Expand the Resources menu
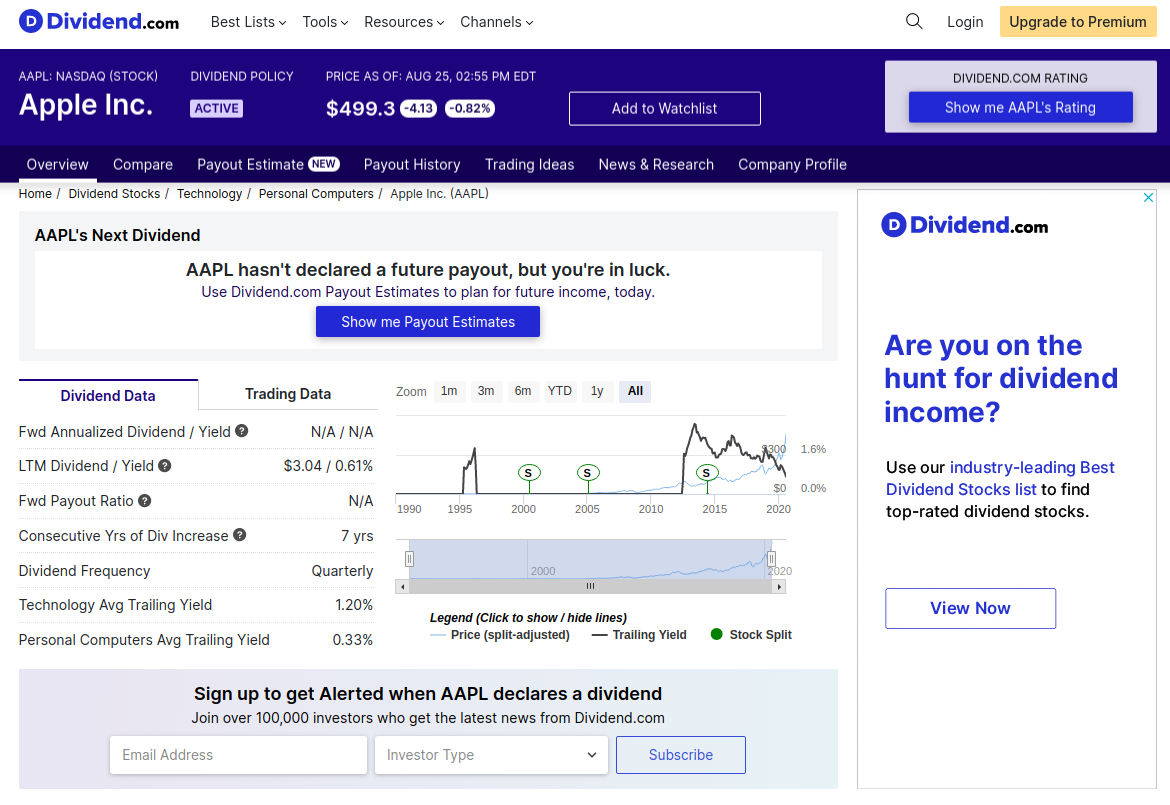1170x805 pixels. (x=404, y=22)
